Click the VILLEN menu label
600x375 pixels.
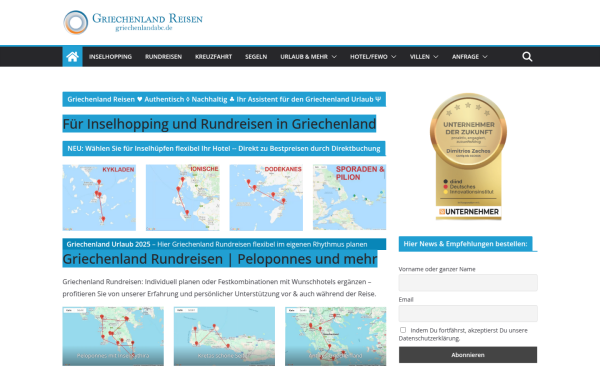[x=420, y=57]
